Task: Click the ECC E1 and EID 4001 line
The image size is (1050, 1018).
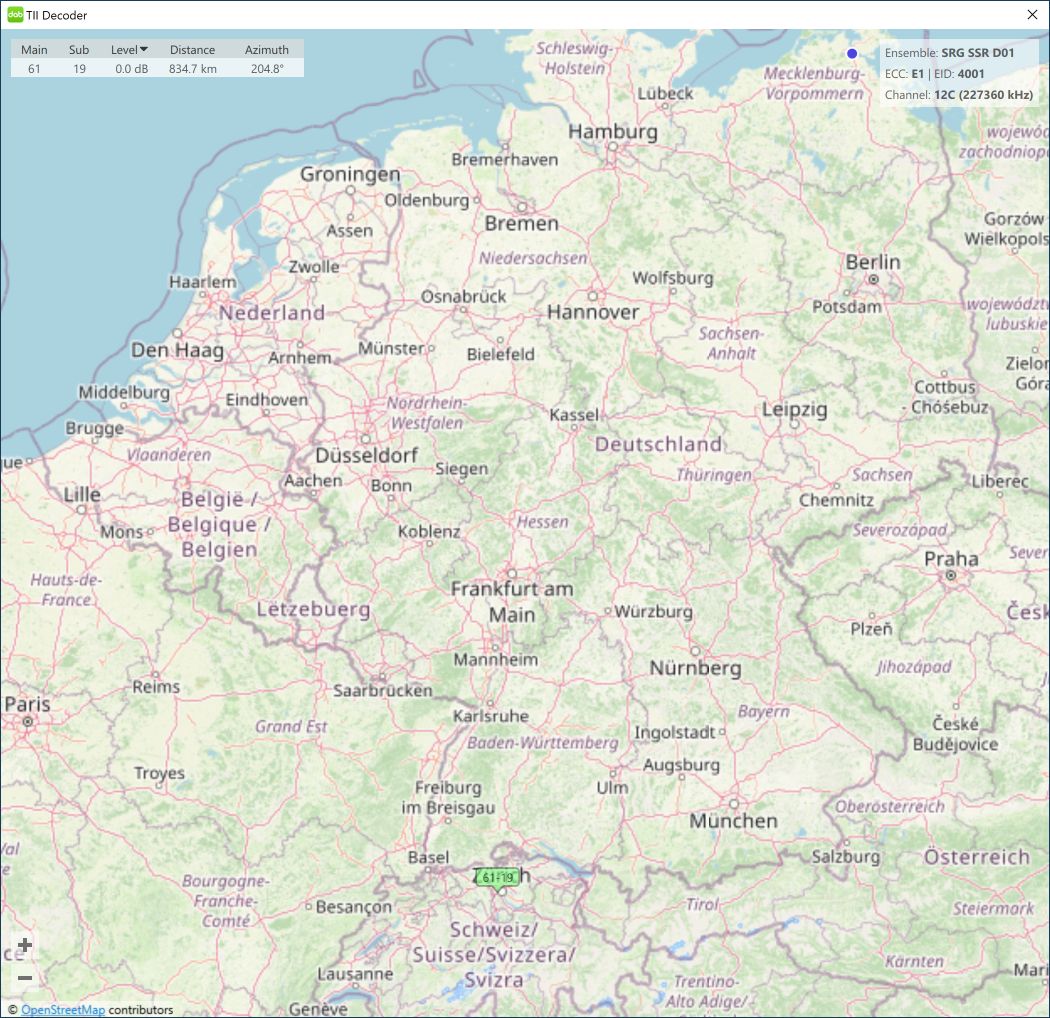Action: click(x=934, y=74)
